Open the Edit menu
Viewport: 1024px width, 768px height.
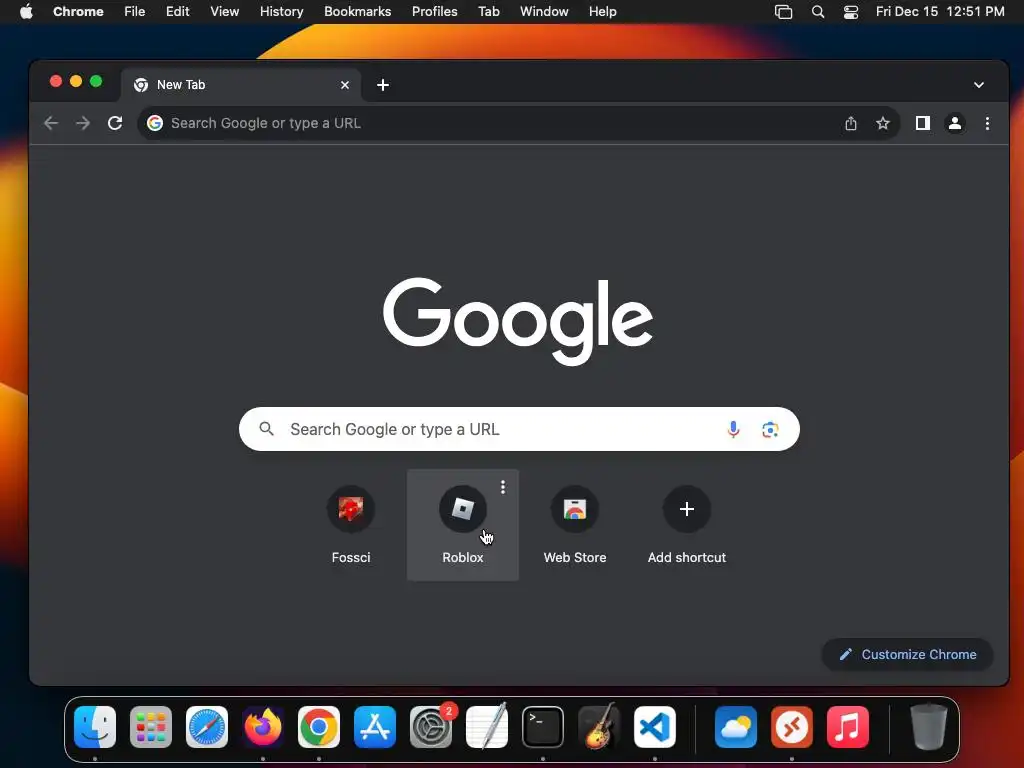click(x=177, y=11)
